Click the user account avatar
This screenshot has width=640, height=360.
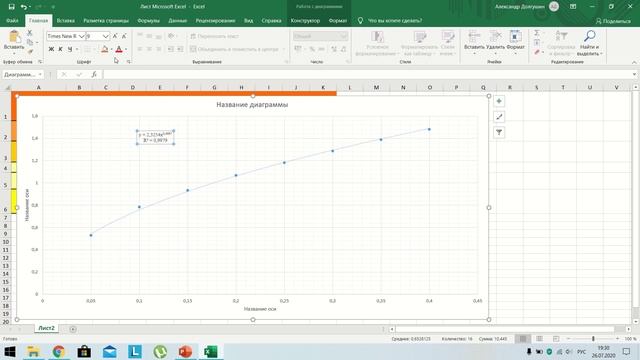pos(554,7)
